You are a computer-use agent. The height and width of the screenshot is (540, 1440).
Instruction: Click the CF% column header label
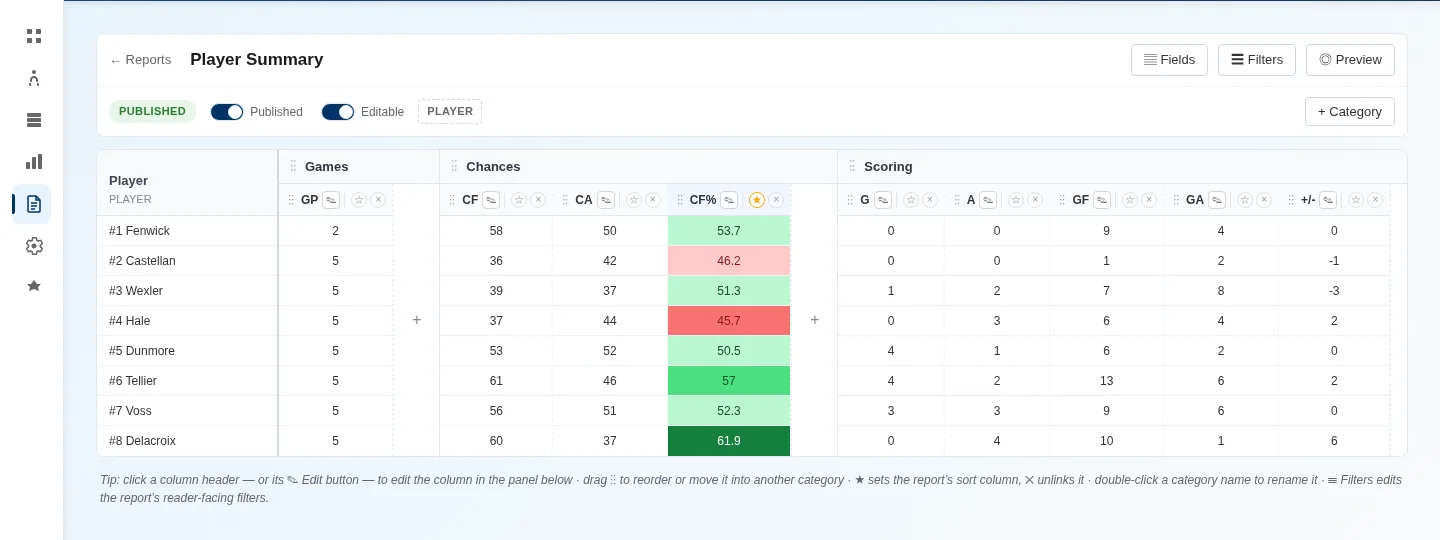(703, 200)
